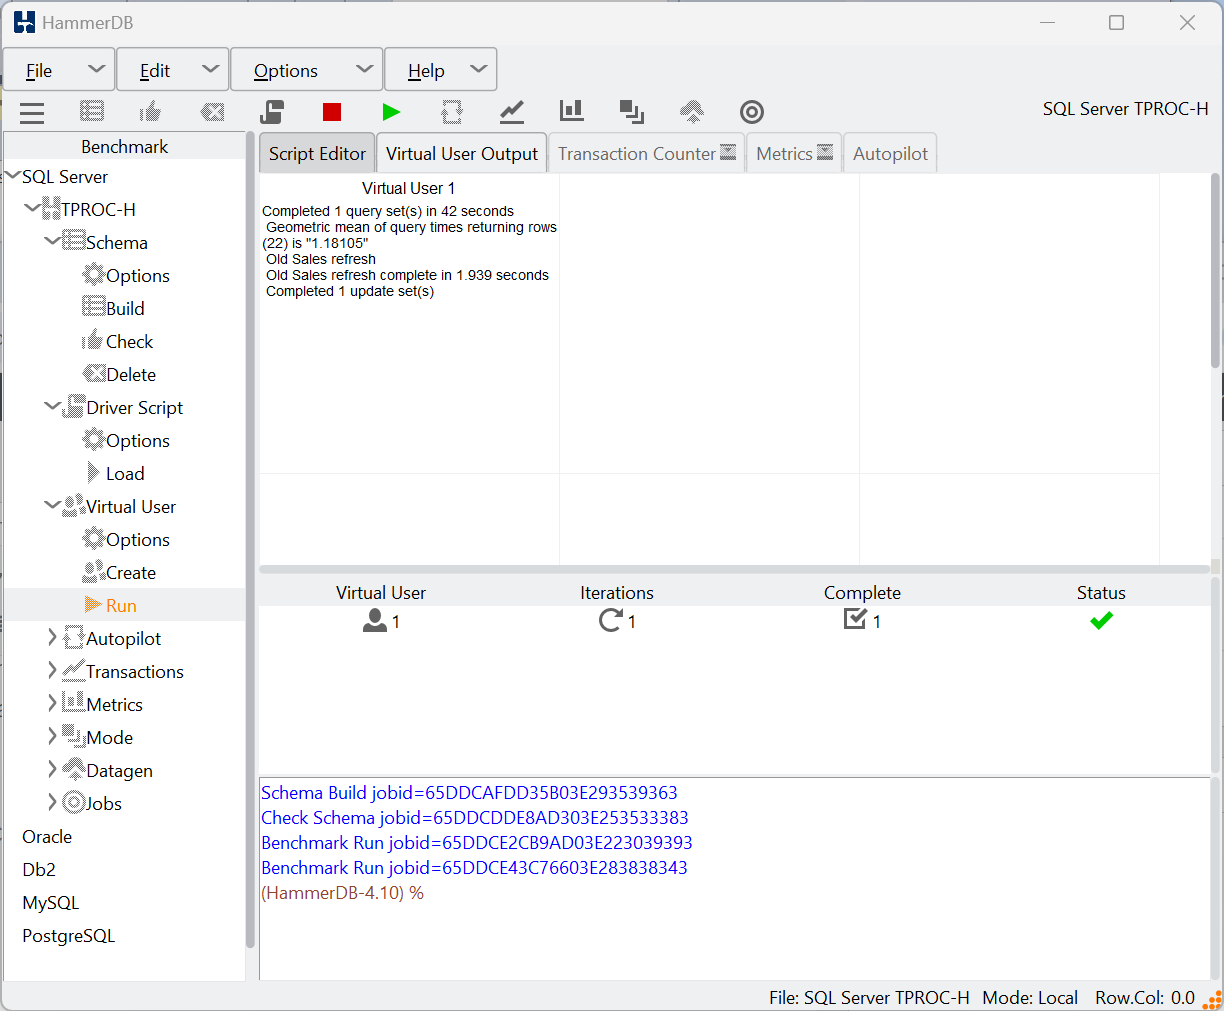
Task: Select Check under Schema
Action: (x=129, y=341)
